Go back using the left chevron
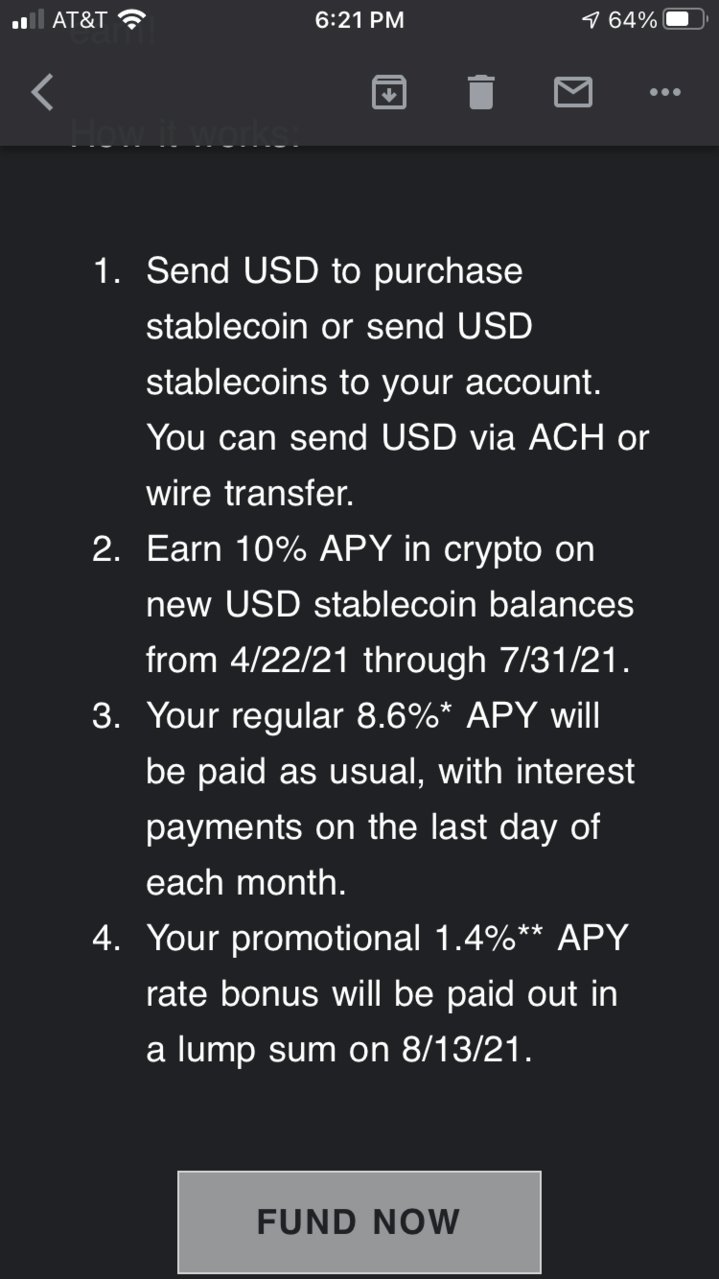 tap(41, 92)
